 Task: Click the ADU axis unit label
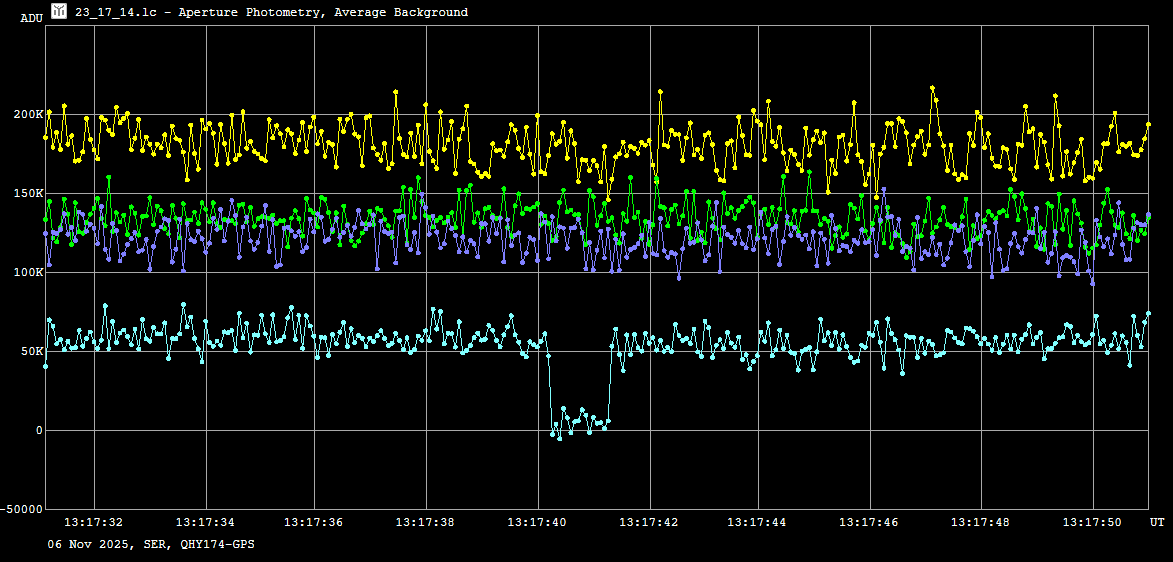tap(31, 18)
